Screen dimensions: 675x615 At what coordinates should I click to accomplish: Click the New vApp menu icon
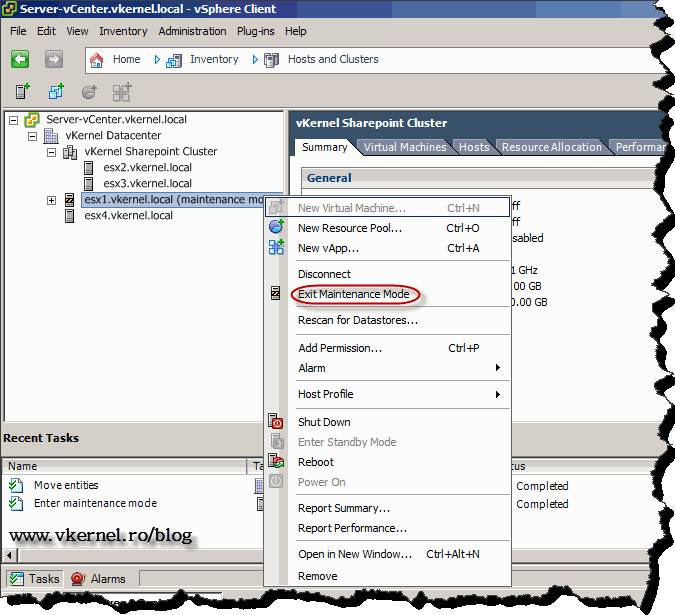(276, 247)
